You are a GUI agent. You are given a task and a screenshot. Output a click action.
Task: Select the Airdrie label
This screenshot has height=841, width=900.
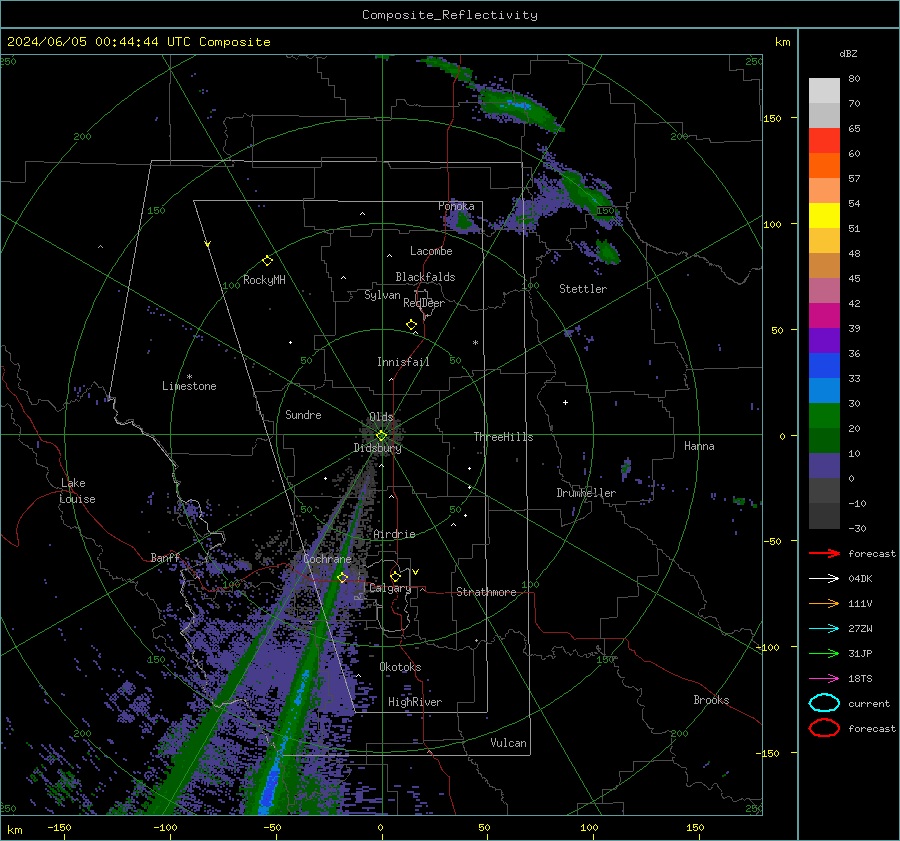tap(394, 534)
